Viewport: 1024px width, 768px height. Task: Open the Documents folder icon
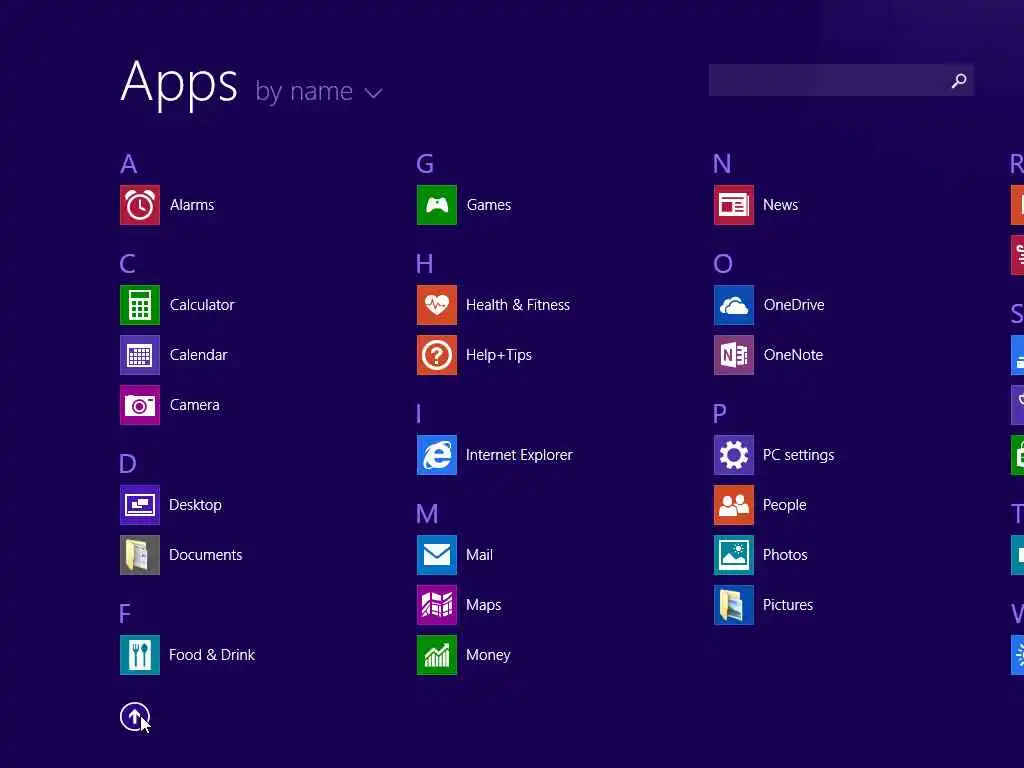point(140,555)
